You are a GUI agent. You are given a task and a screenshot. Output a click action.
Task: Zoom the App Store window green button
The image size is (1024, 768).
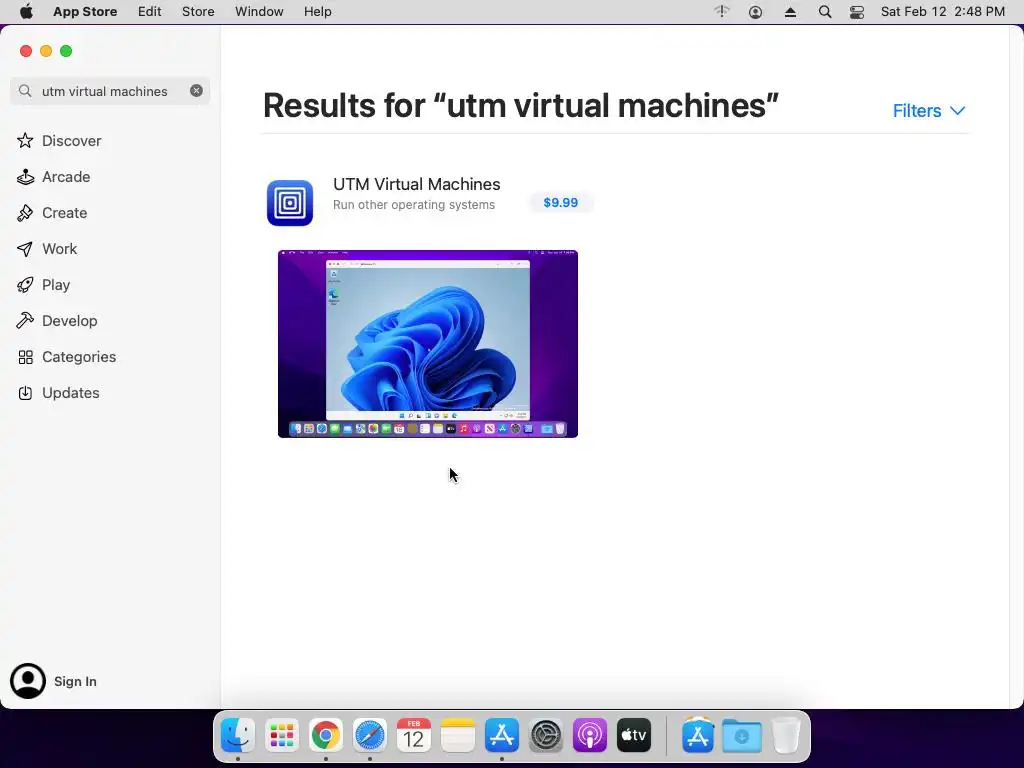(66, 51)
